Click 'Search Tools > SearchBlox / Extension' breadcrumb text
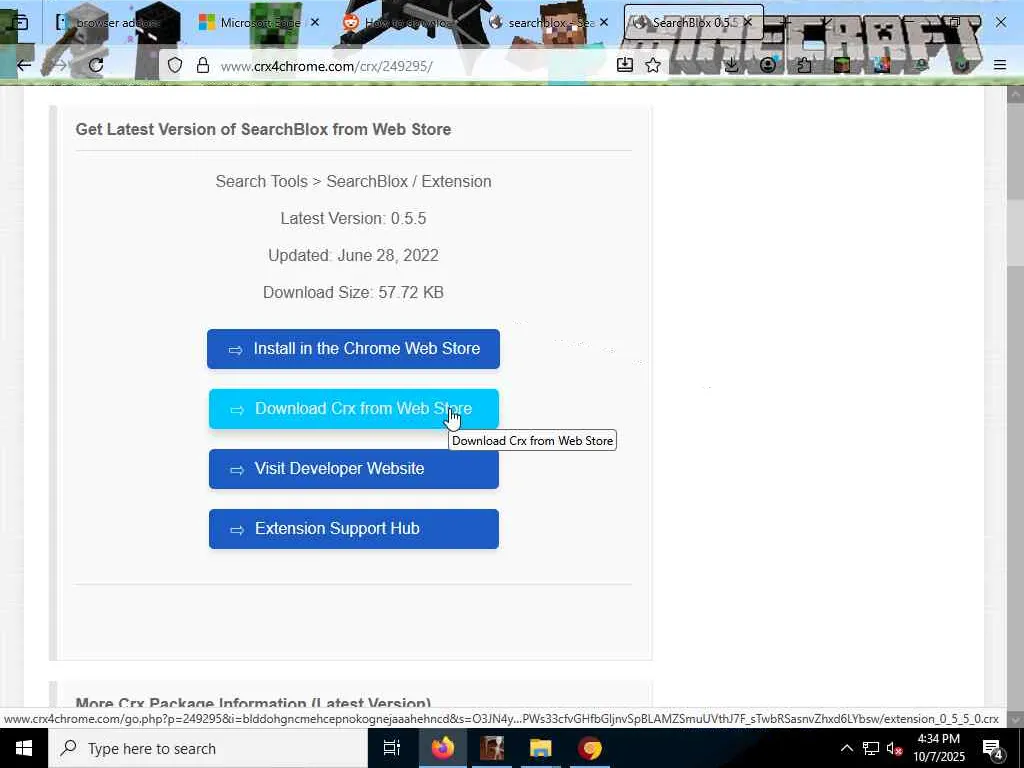Image resolution: width=1024 pixels, height=768 pixels. pos(353,182)
